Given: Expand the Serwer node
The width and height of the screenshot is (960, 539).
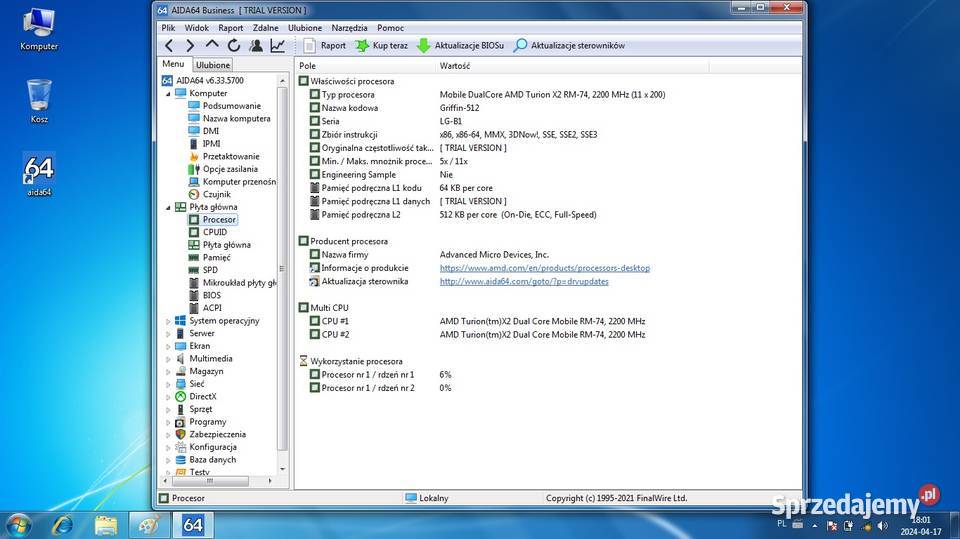Looking at the screenshot, I should (168, 334).
